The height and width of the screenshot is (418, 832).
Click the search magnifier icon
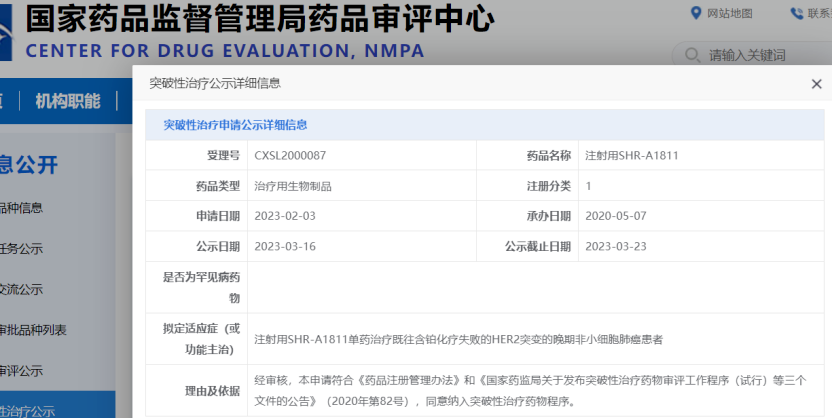[x=692, y=55]
